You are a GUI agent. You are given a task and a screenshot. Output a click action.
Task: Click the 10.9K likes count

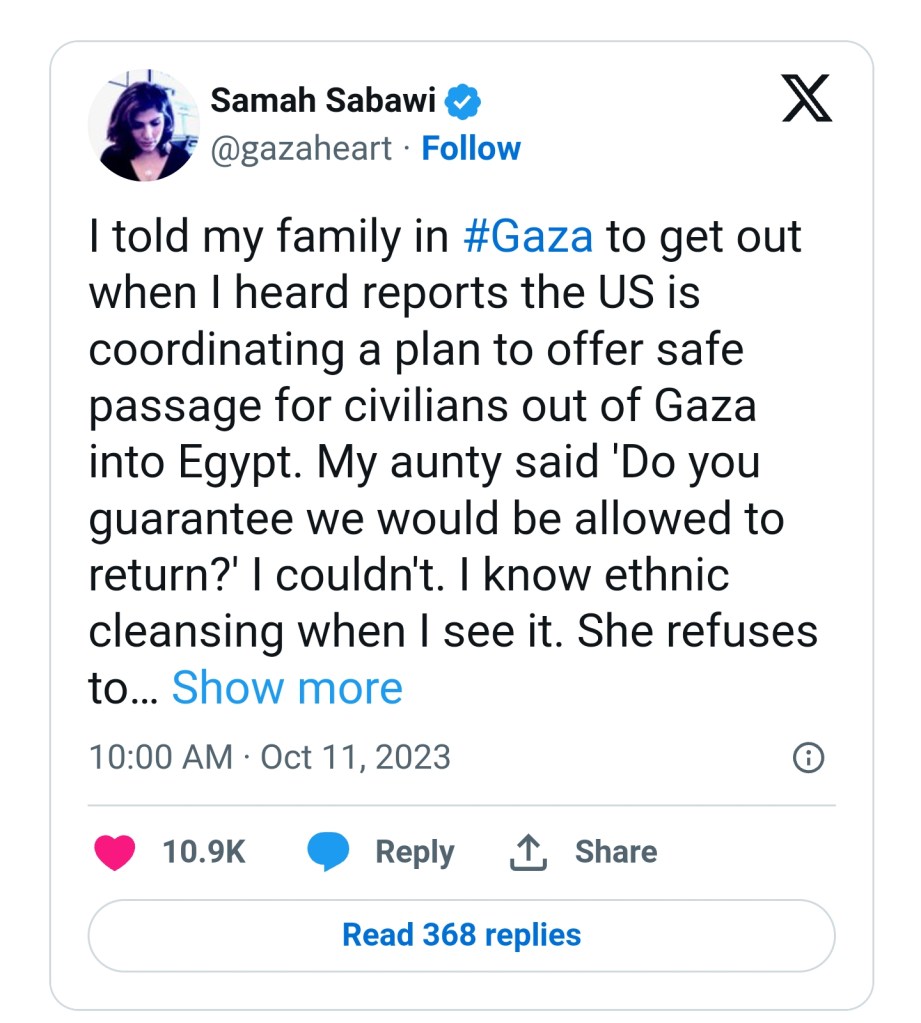(204, 852)
